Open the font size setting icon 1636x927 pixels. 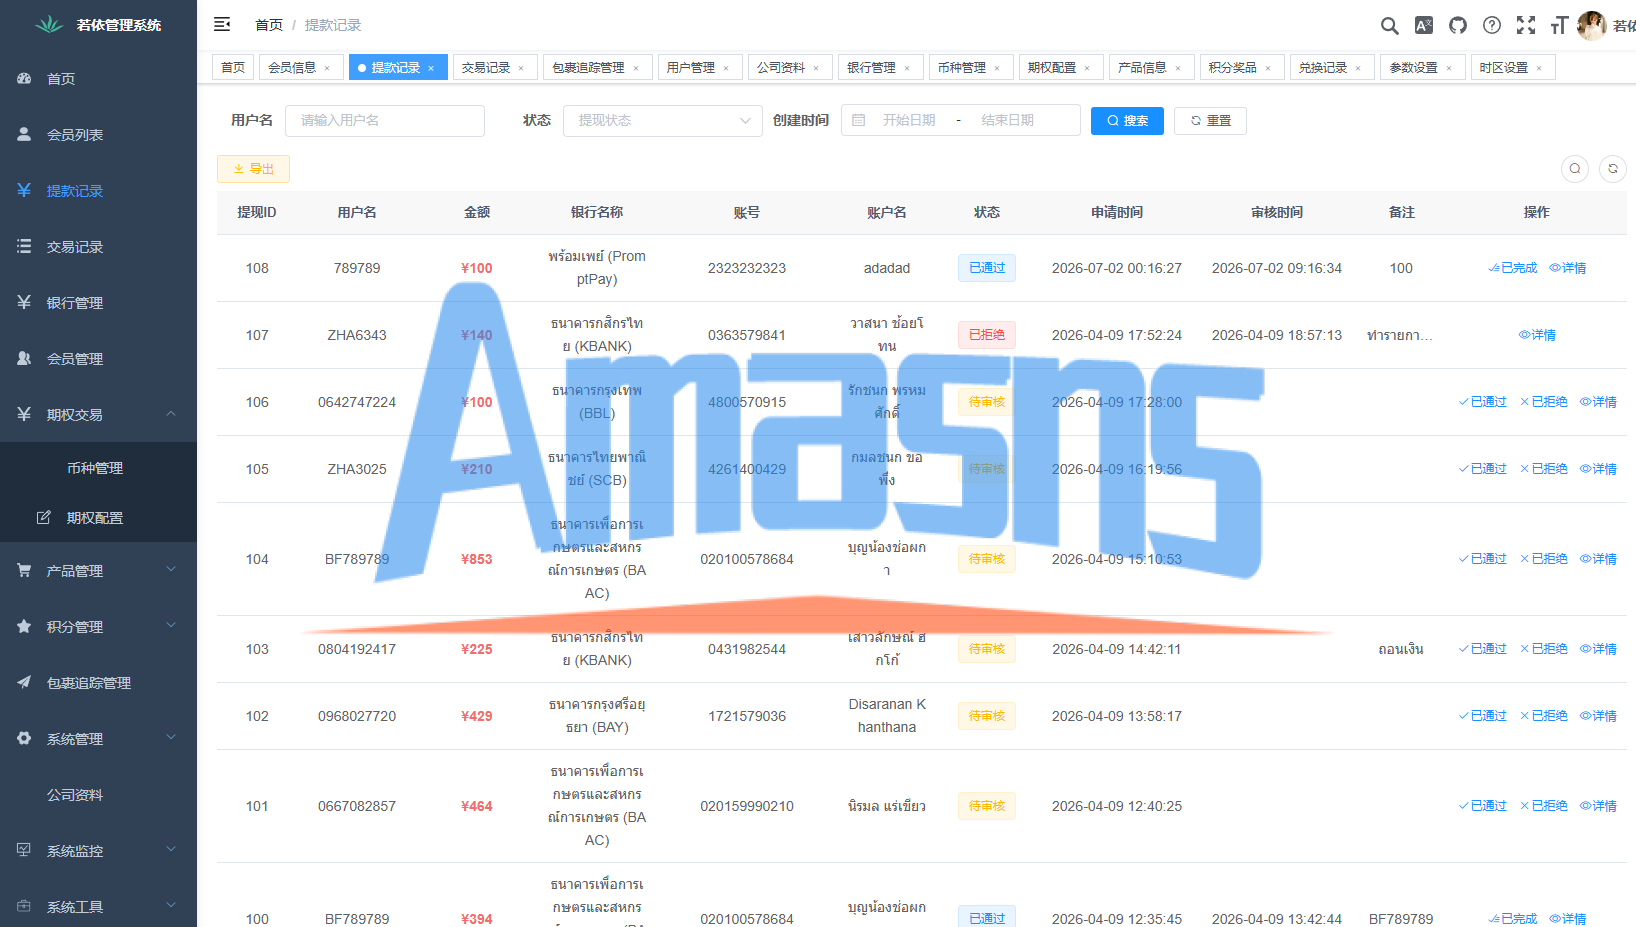click(1559, 25)
